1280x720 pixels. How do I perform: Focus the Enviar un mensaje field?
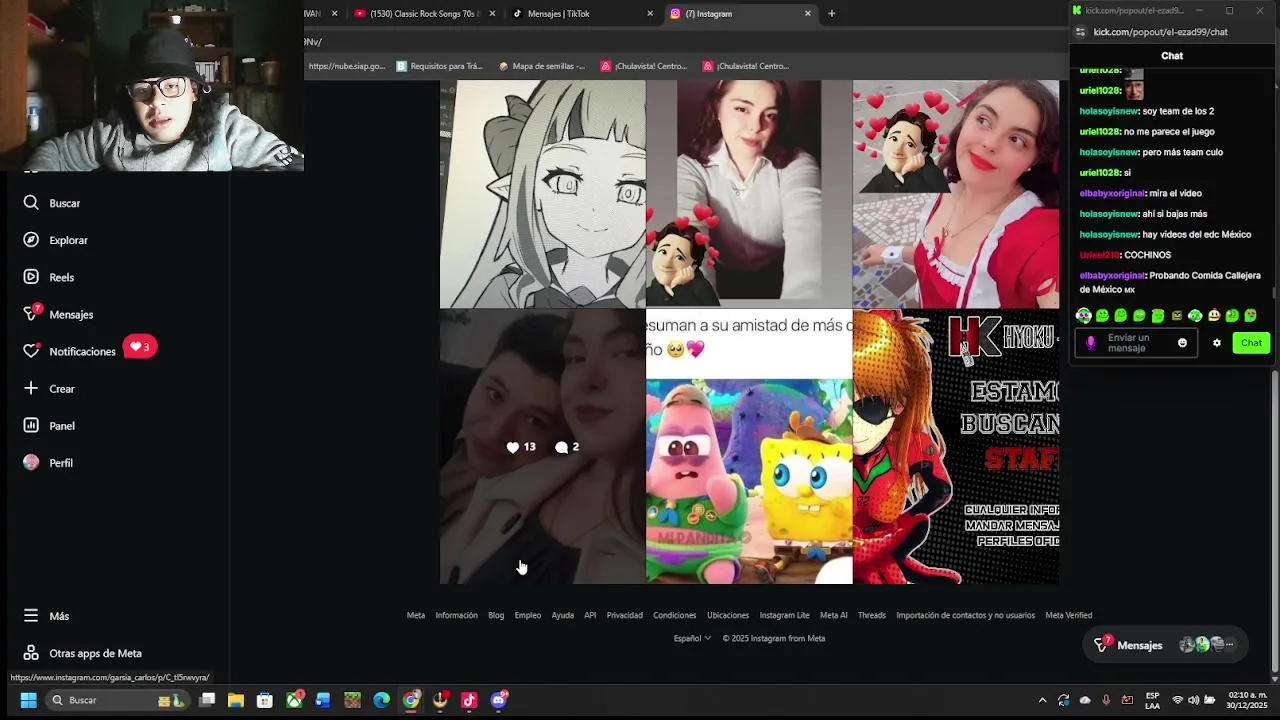[1138, 343]
